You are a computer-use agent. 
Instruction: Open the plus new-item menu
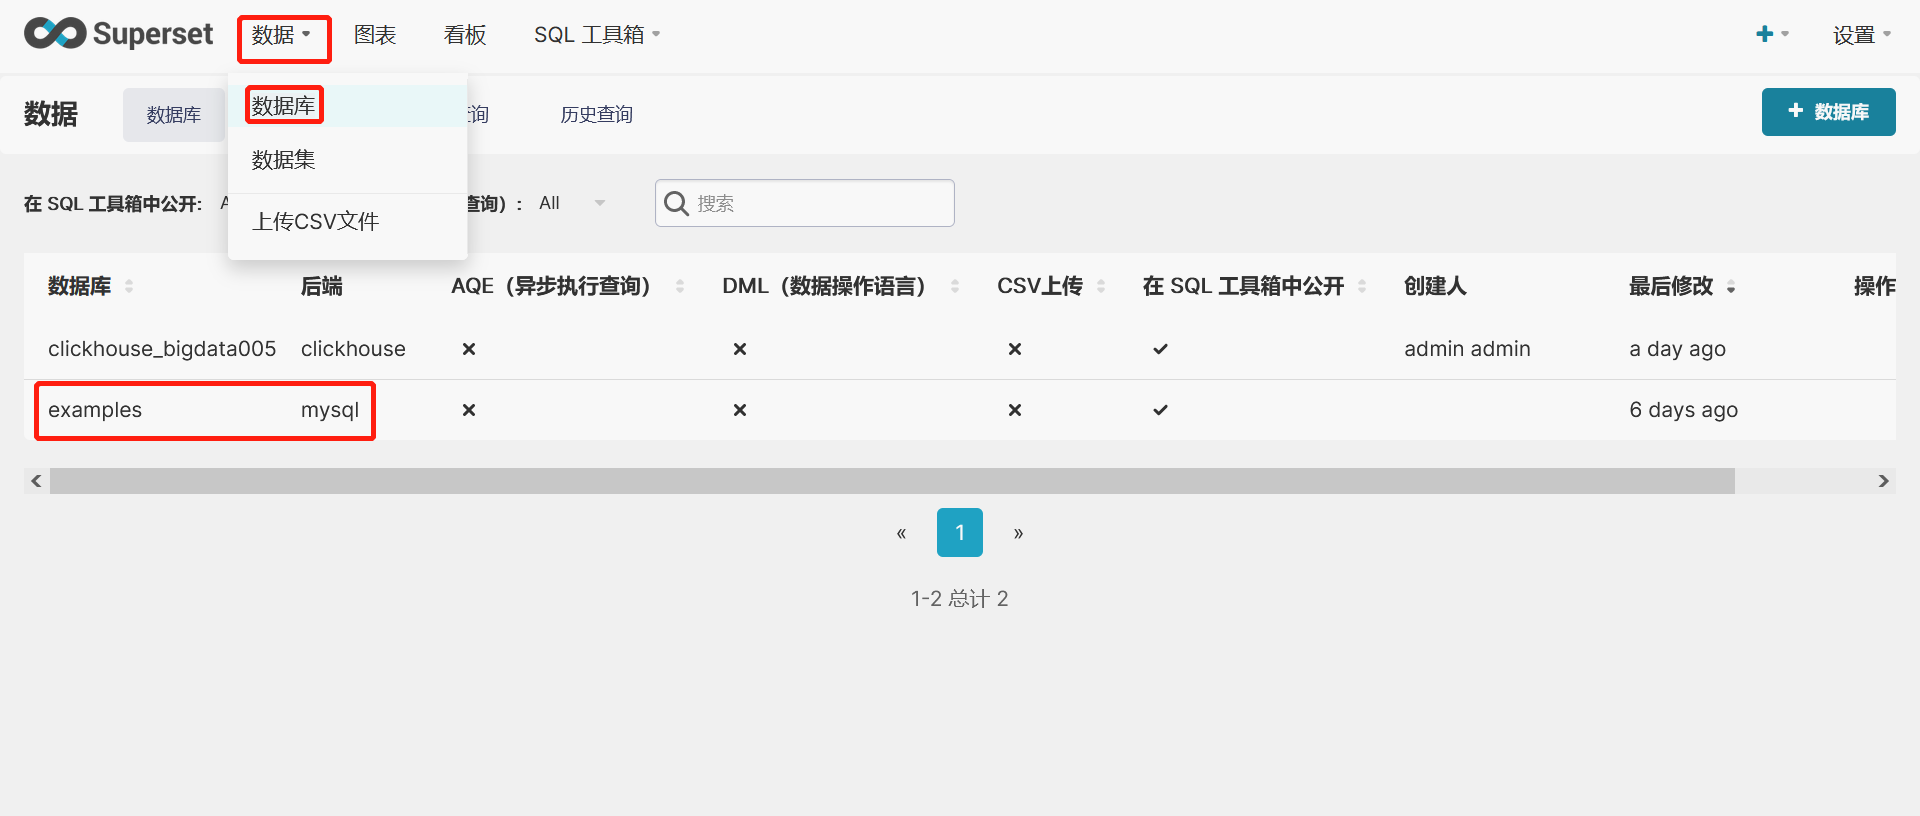click(1772, 34)
